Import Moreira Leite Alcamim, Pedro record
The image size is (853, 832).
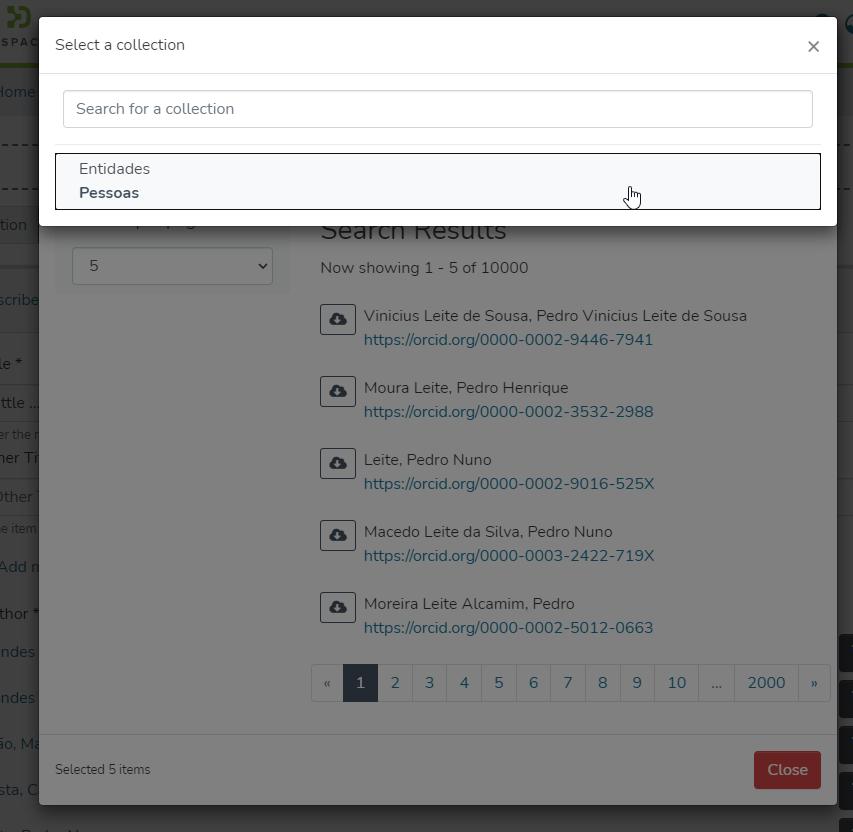coord(337,607)
